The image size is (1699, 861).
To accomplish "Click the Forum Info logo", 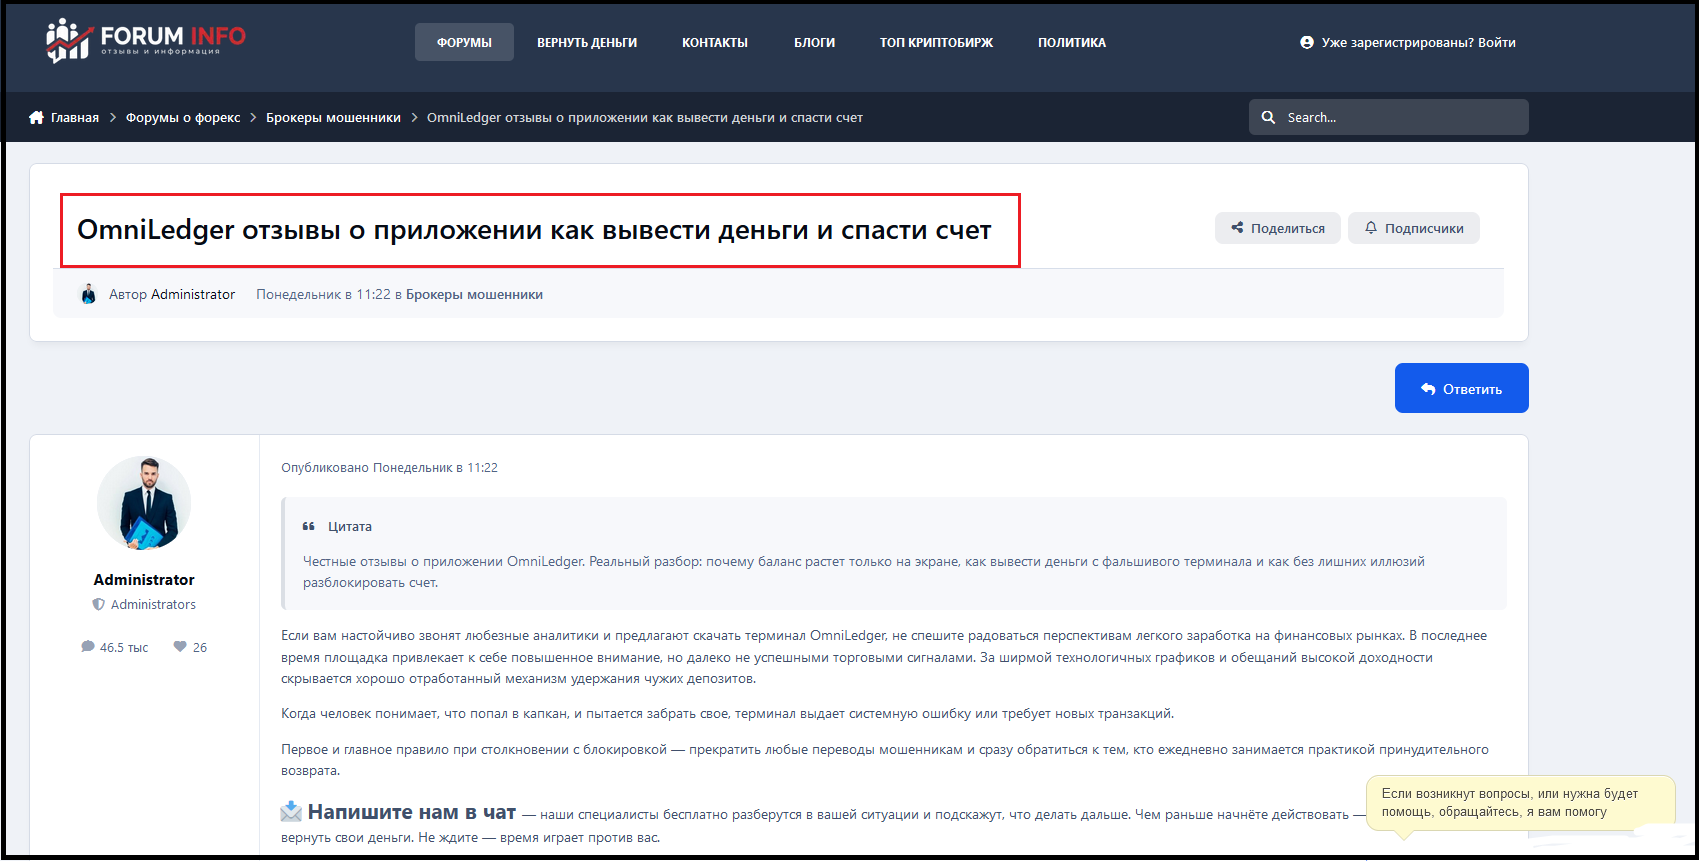I will point(146,41).
